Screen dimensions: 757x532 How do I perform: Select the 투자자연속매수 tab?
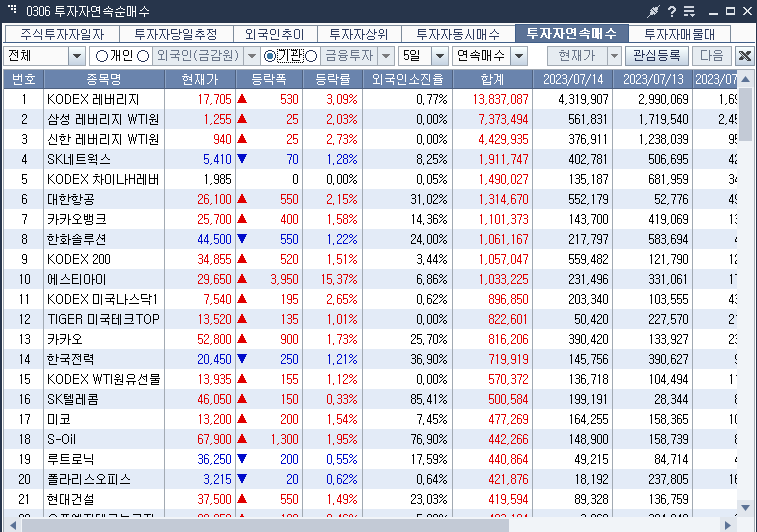pyautogui.click(x=572, y=33)
